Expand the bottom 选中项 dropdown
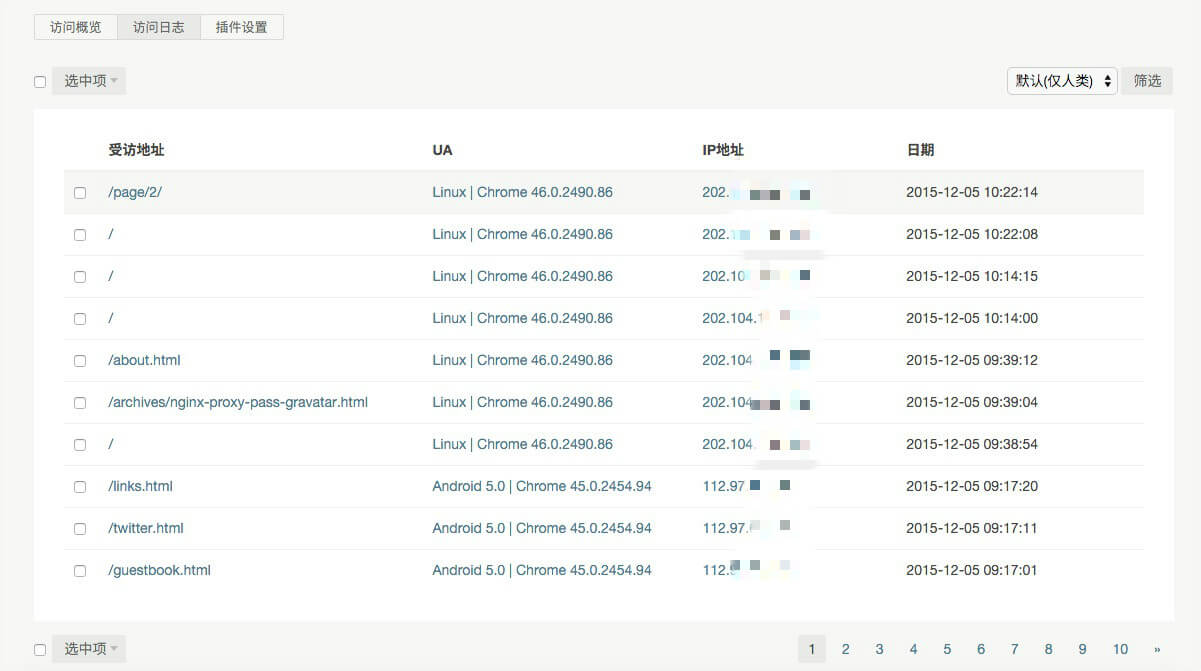Image resolution: width=1201 pixels, height=671 pixels. pos(90,649)
